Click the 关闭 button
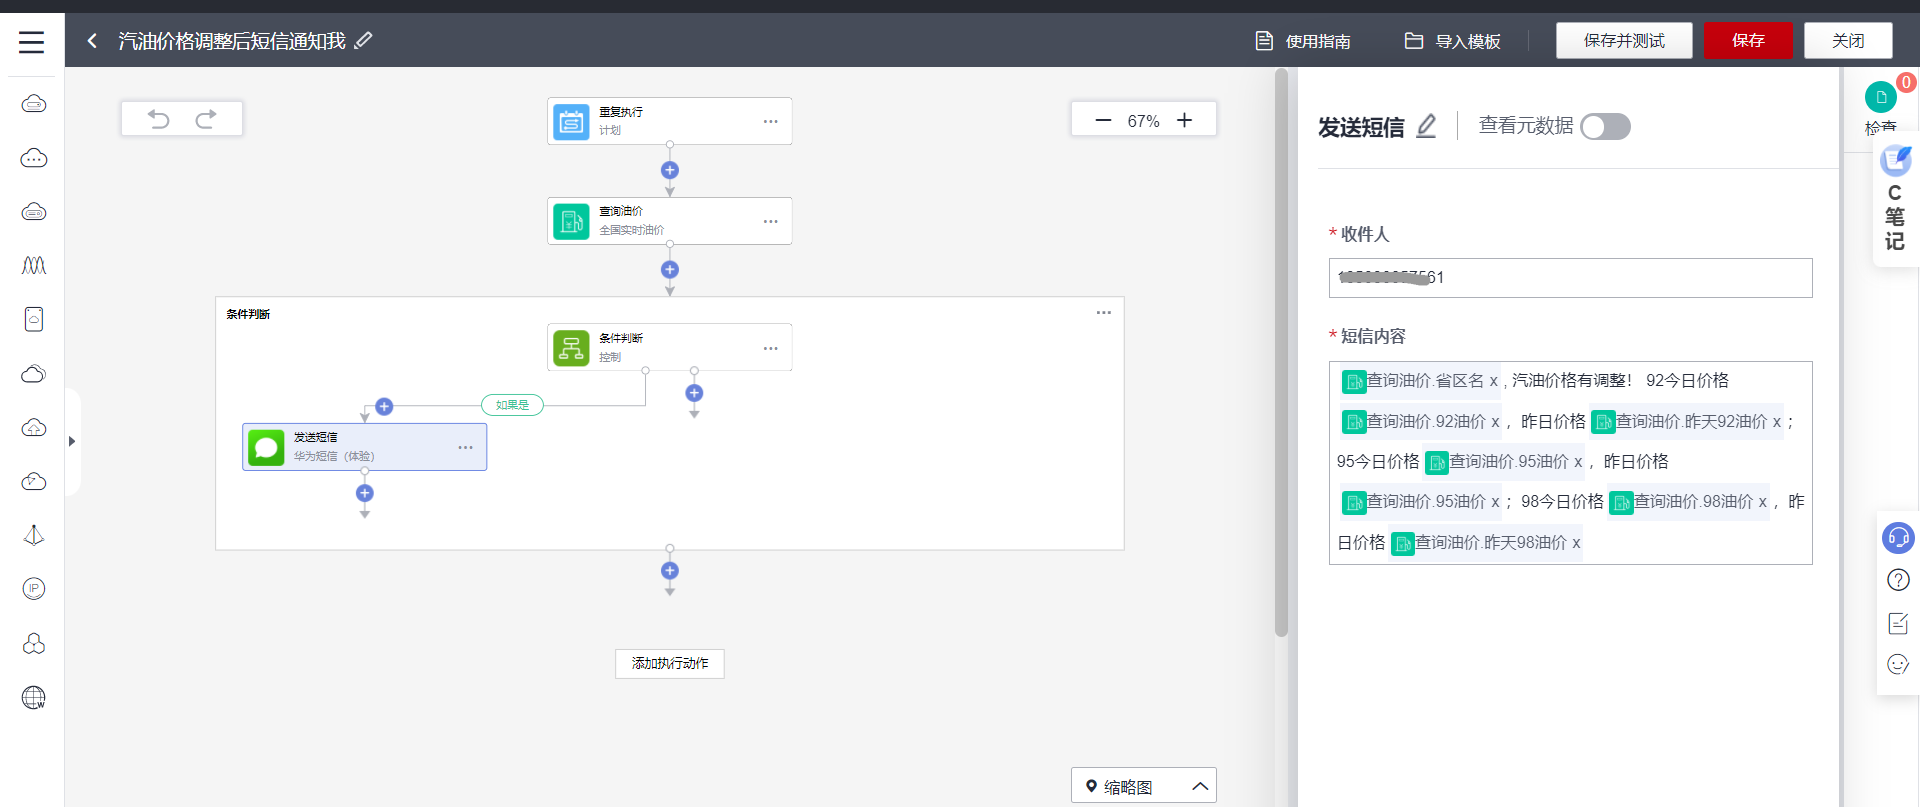This screenshot has height=807, width=1920. point(1848,40)
